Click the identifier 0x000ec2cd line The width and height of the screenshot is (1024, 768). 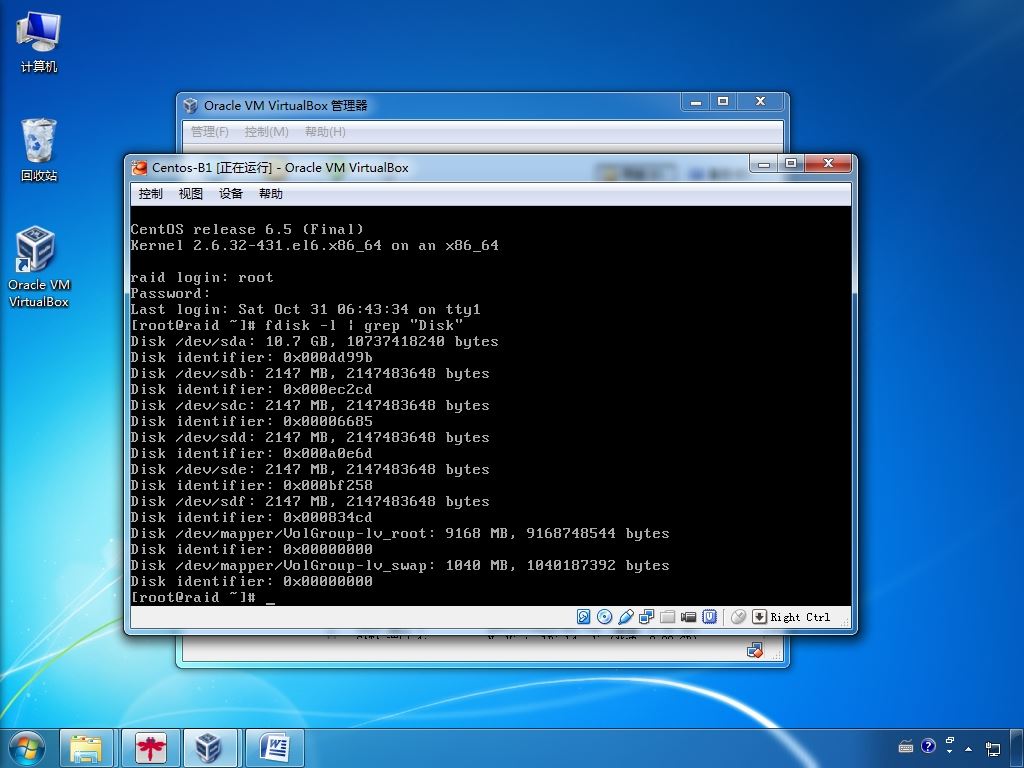251,389
